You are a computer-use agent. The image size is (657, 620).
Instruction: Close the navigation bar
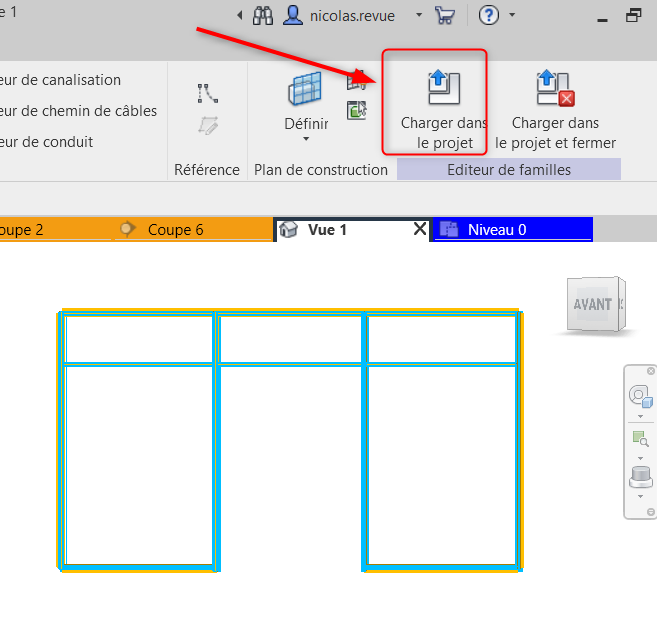[651, 371]
